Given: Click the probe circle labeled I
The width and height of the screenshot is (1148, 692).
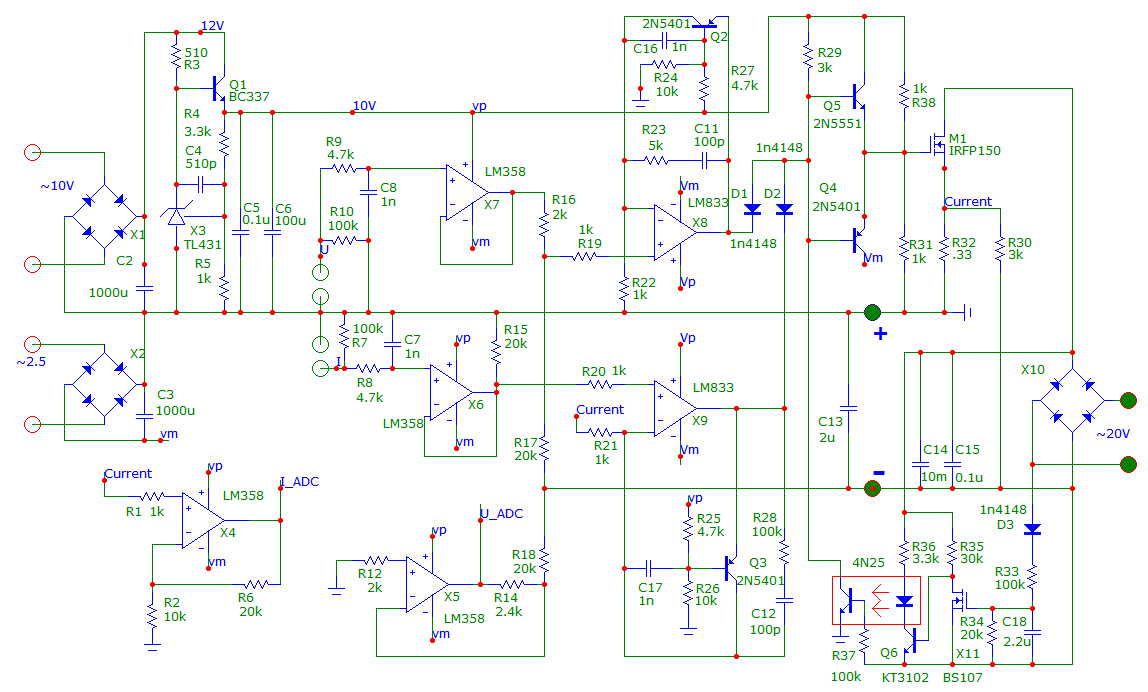Looking at the screenshot, I should [320, 368].
